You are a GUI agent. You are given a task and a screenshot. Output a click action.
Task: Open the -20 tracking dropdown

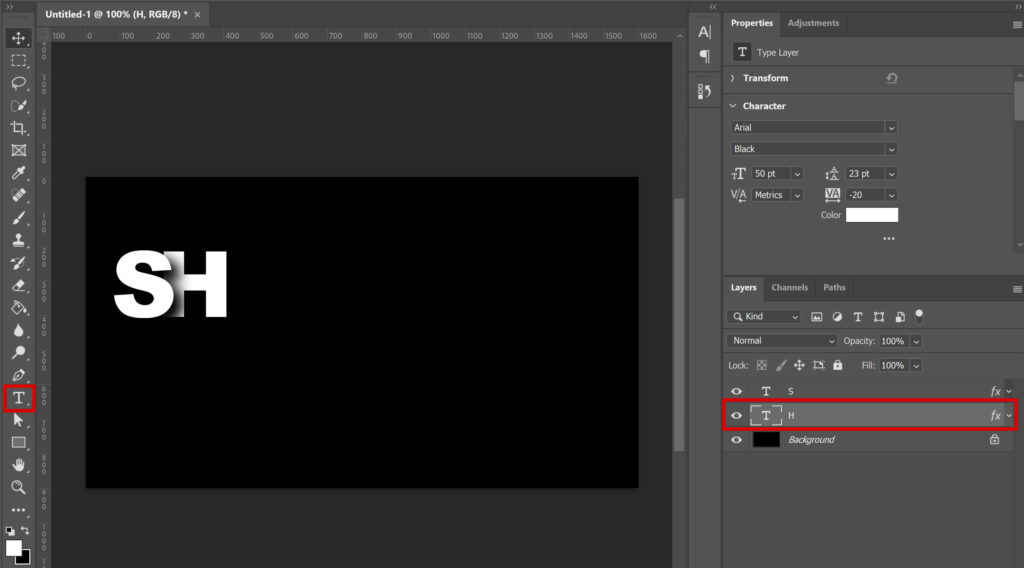[891, 195]
